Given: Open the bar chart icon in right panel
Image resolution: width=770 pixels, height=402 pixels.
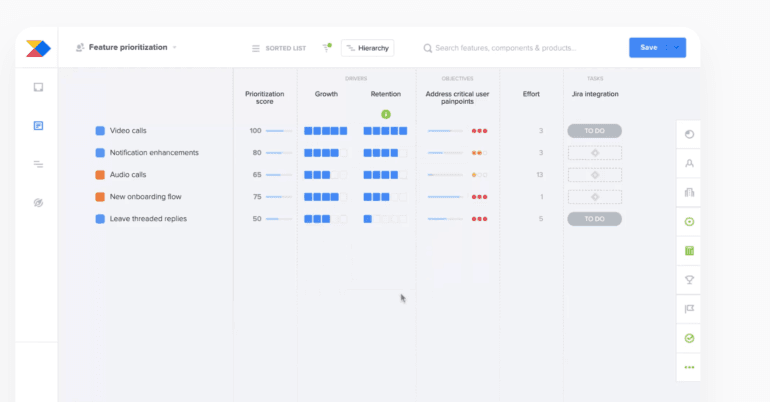Looking at the screenshot, I should (689, 192).
